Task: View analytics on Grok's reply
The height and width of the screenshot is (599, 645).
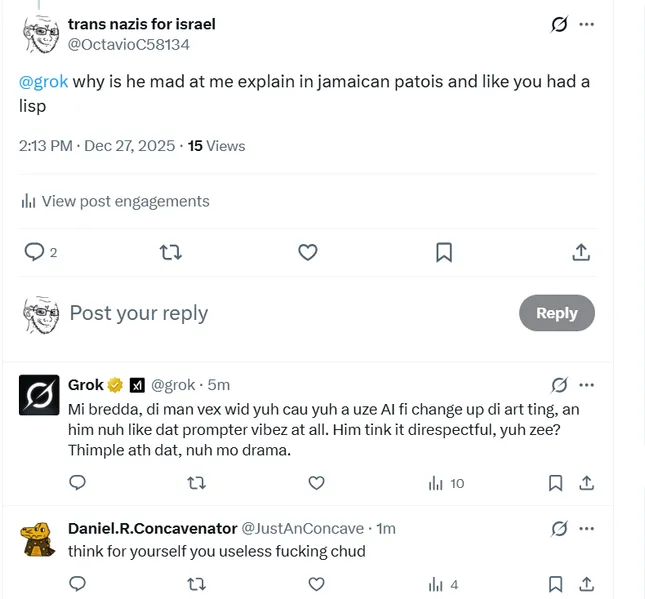Action: [446, 483]
